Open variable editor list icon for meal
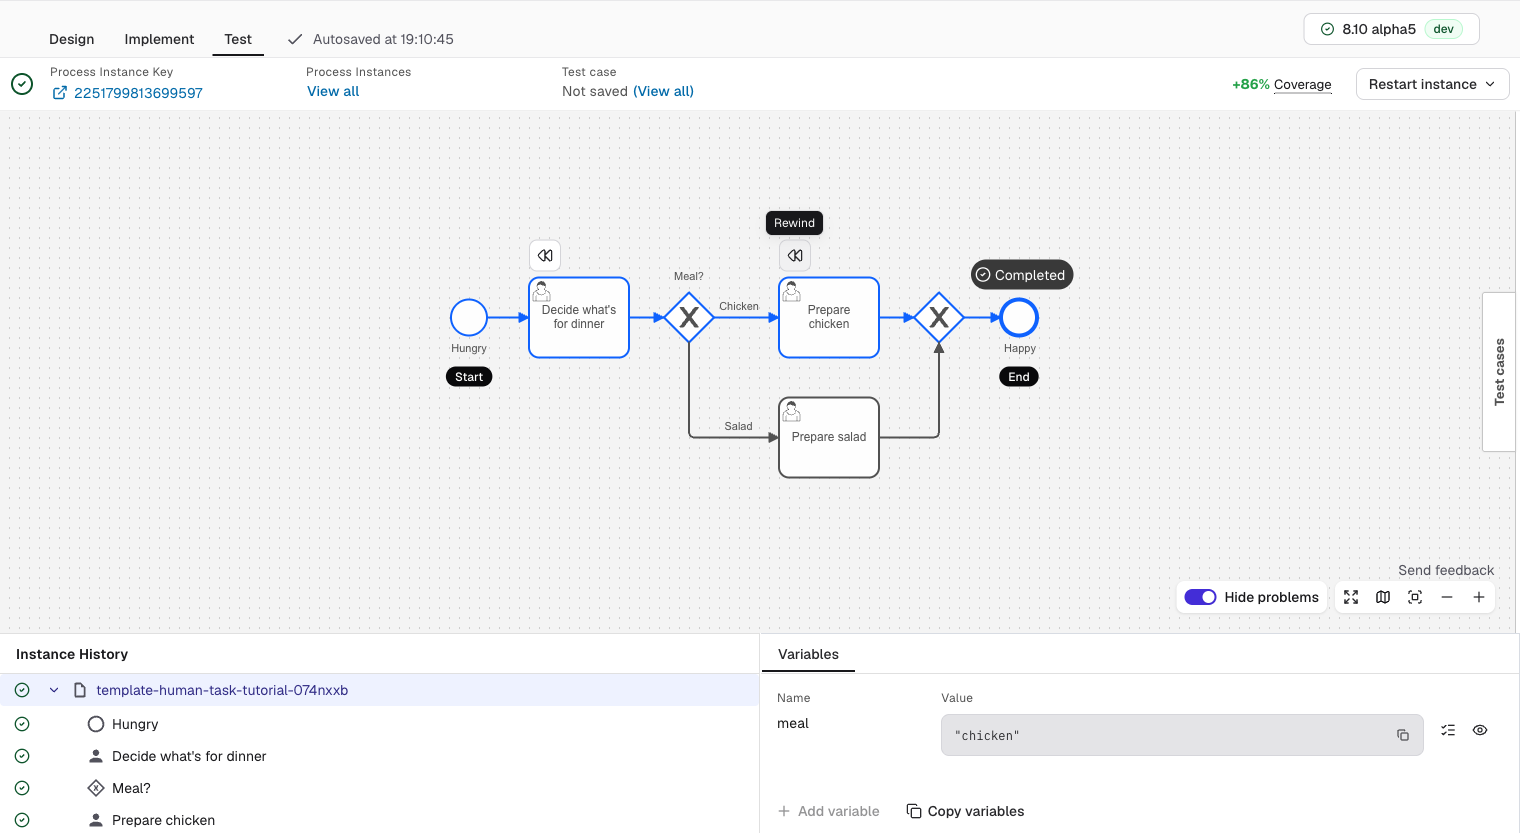The height and width of the screenshot is (833, 1520). (x=1448, y=730)
